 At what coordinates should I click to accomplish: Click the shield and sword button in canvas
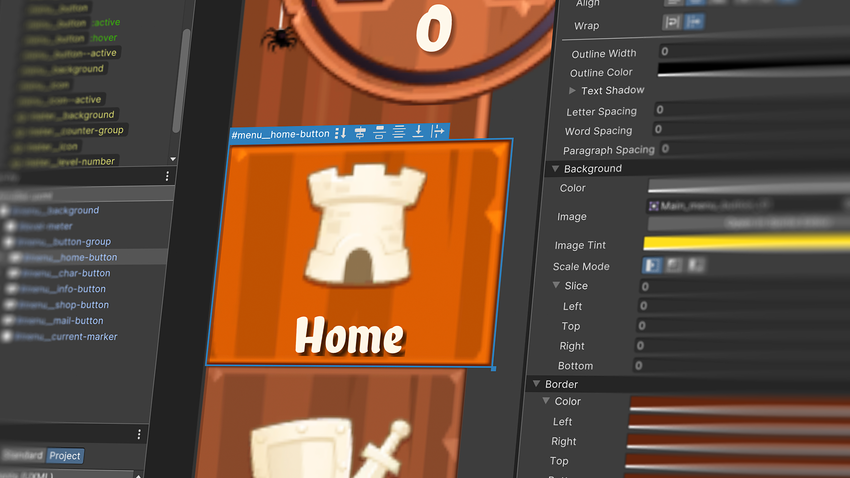pos(329,425)
